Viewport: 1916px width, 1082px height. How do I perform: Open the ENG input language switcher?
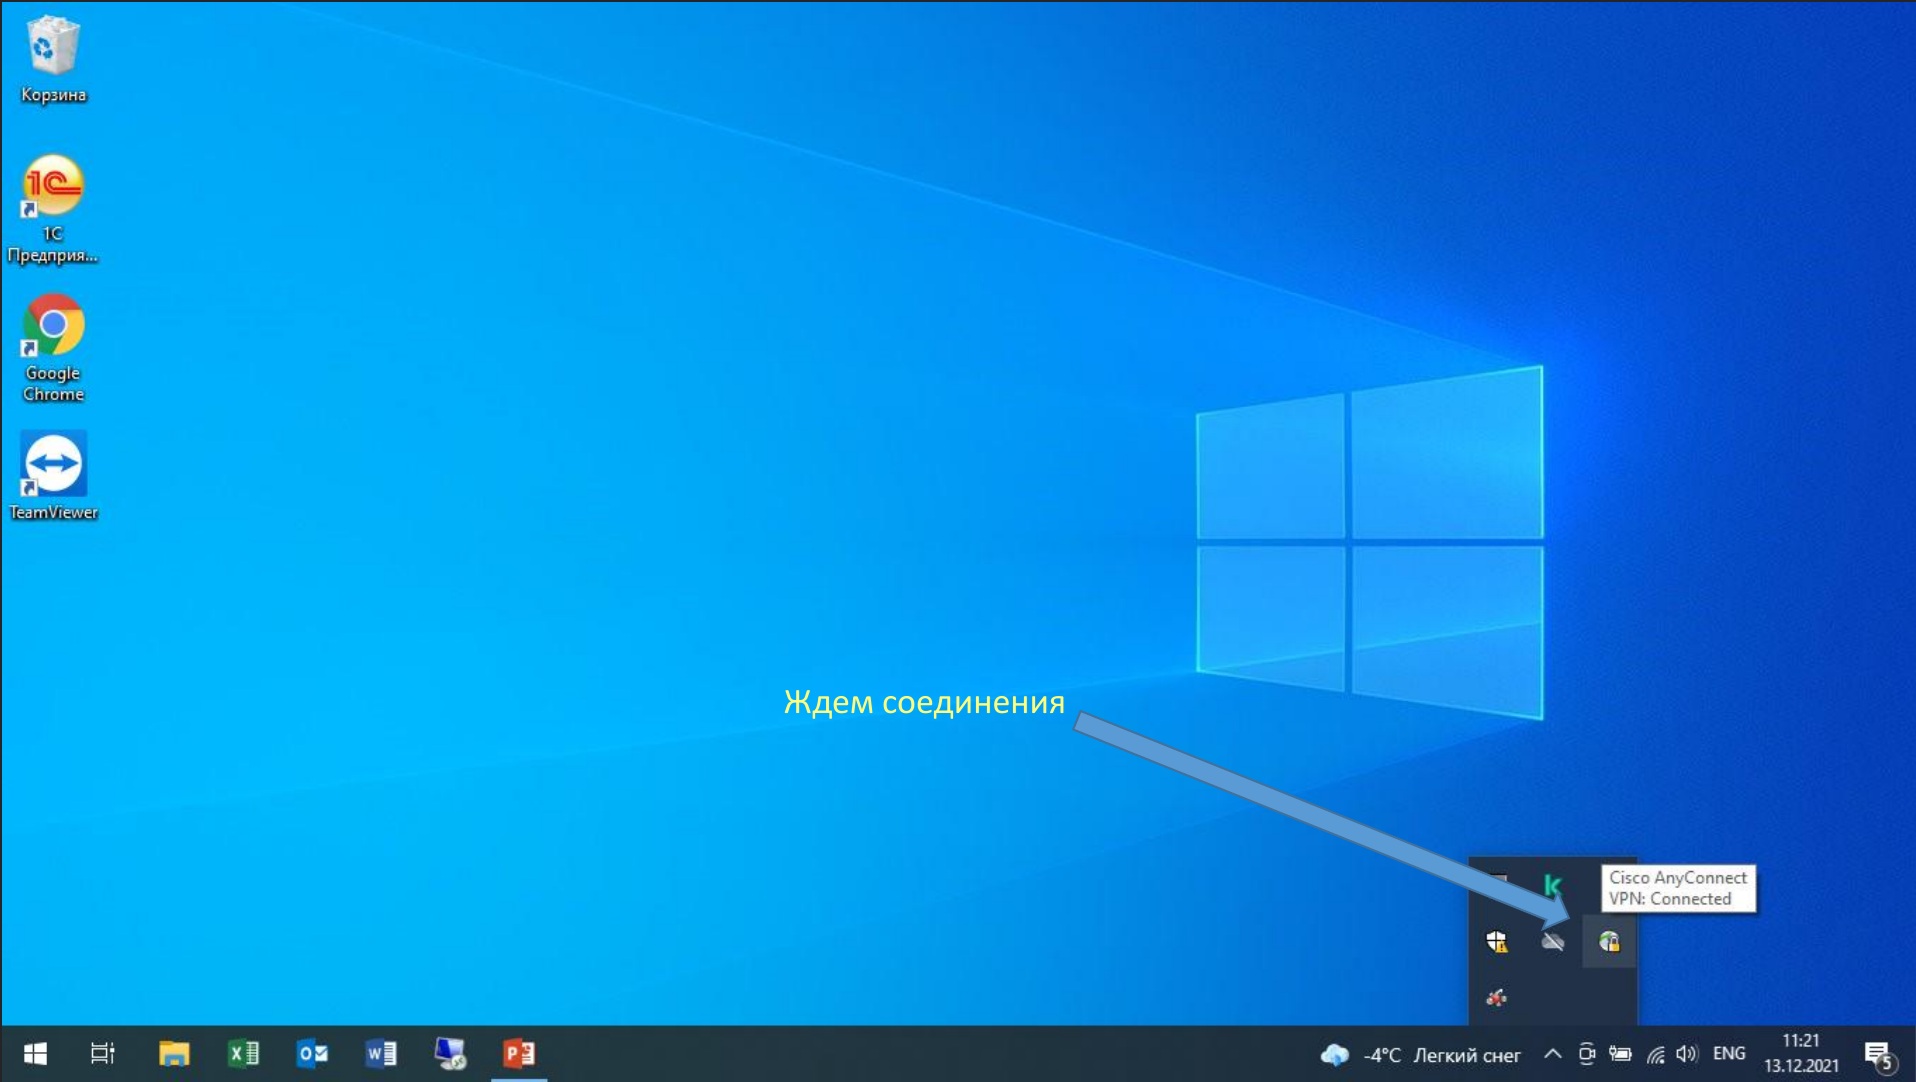(x=1729, y=1054)
